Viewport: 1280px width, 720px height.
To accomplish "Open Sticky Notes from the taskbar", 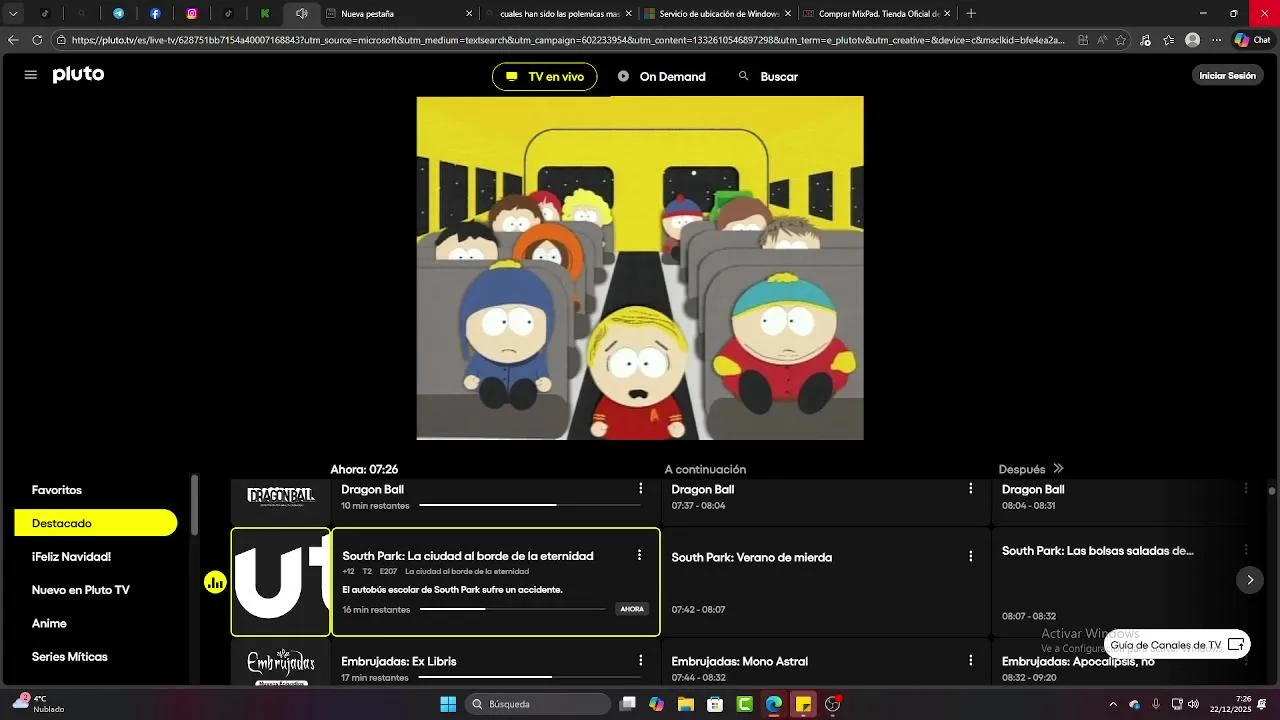I will [803, 704].
